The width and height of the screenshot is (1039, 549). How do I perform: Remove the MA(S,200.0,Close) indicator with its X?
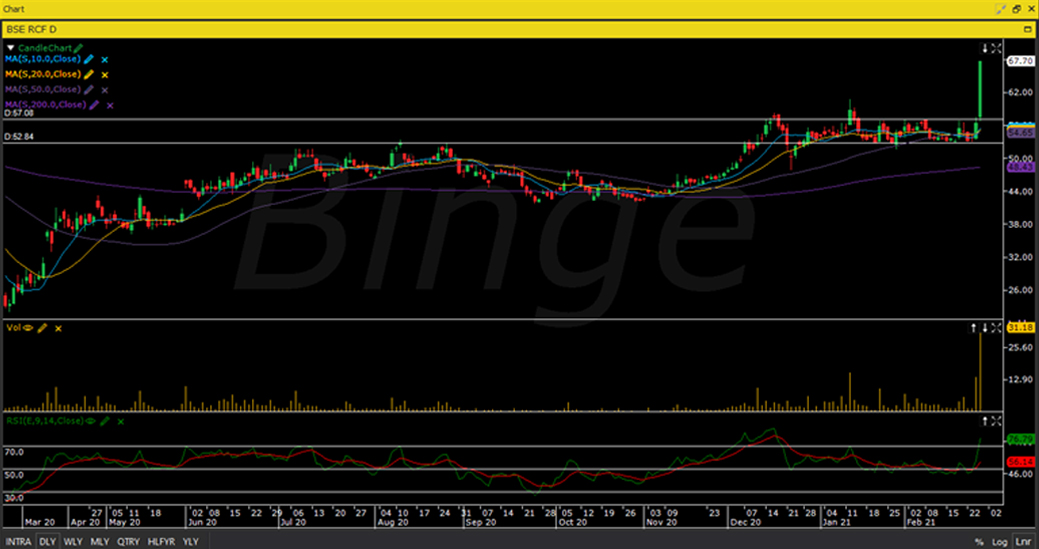[110, 105]
